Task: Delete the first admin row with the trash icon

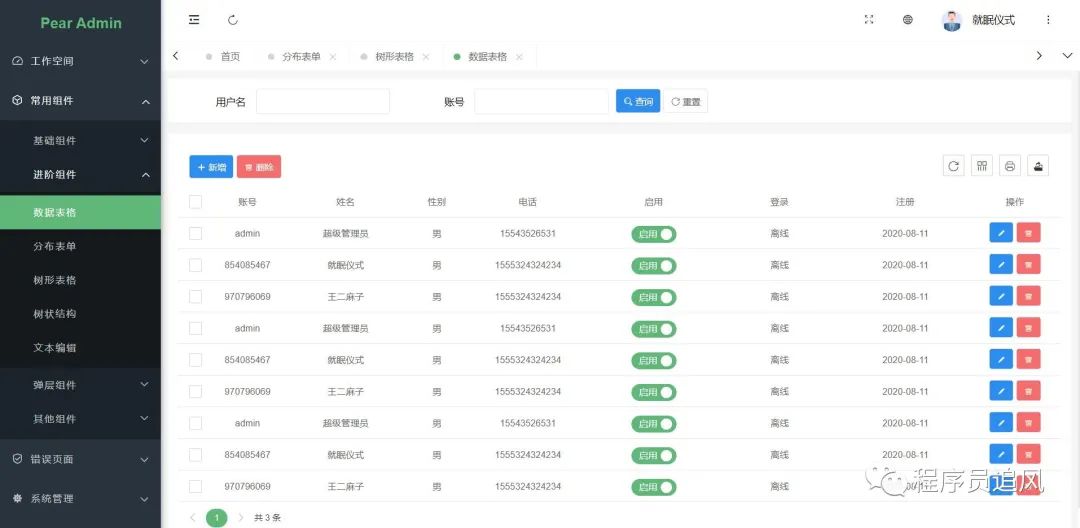Action: 1028,233
